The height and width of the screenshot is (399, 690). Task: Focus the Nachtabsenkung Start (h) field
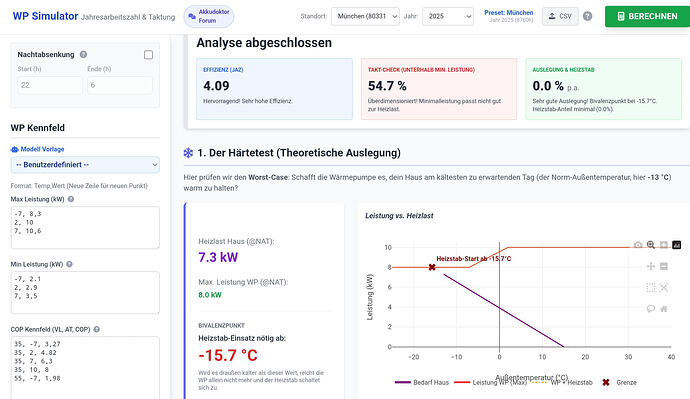point(50,85)
